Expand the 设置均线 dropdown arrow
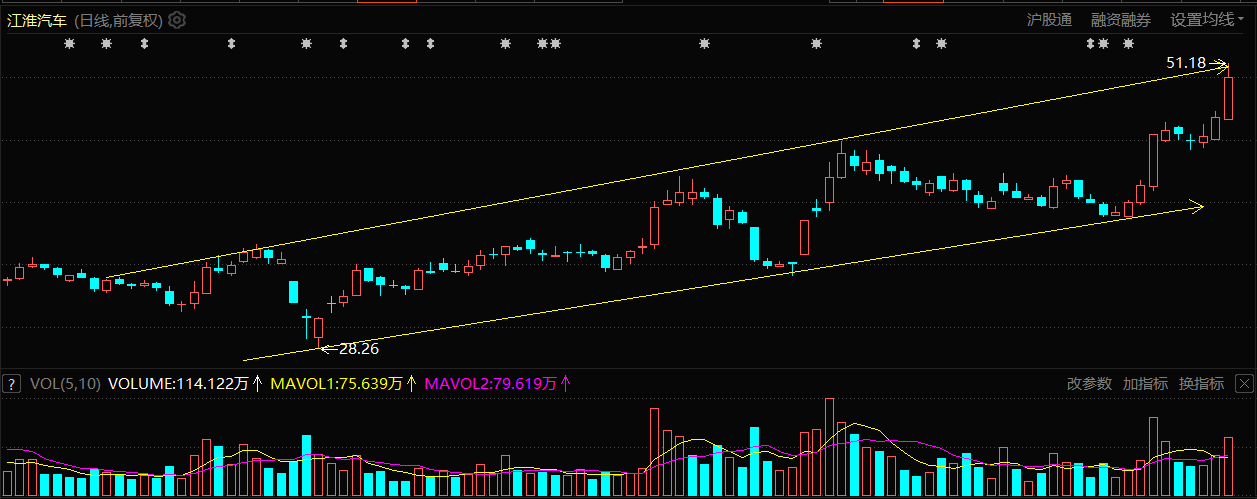Viewport: 1257px width, 499px height. click(1241, 20)
